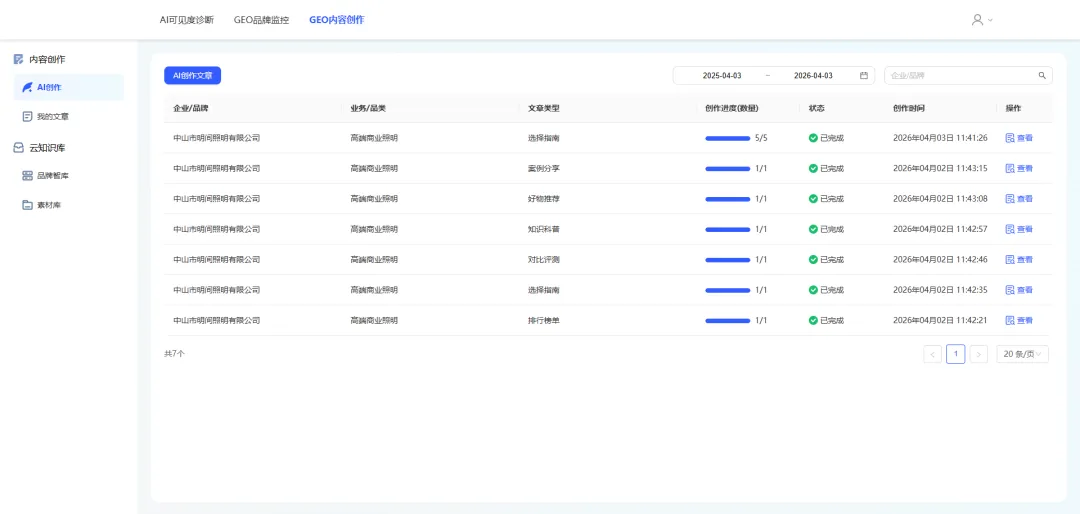Click progress bar of 知识科普 row
The width and height of the screenshot is (1080, 514).
click(727, 229)
